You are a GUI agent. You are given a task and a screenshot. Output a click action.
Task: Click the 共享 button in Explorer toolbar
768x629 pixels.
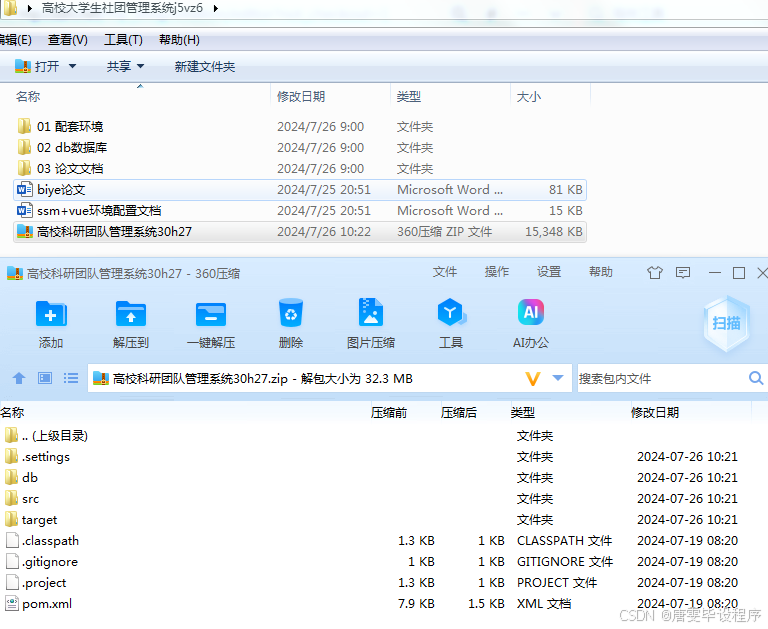click(x=119, y=66)
